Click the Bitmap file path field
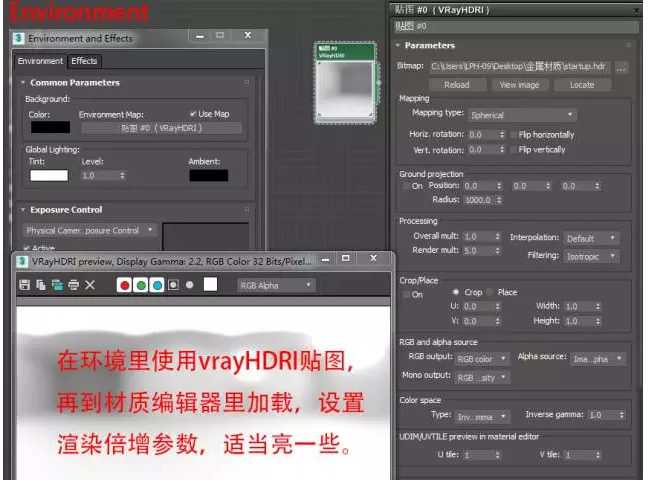 pyautogui.click(x=520, y=67)
